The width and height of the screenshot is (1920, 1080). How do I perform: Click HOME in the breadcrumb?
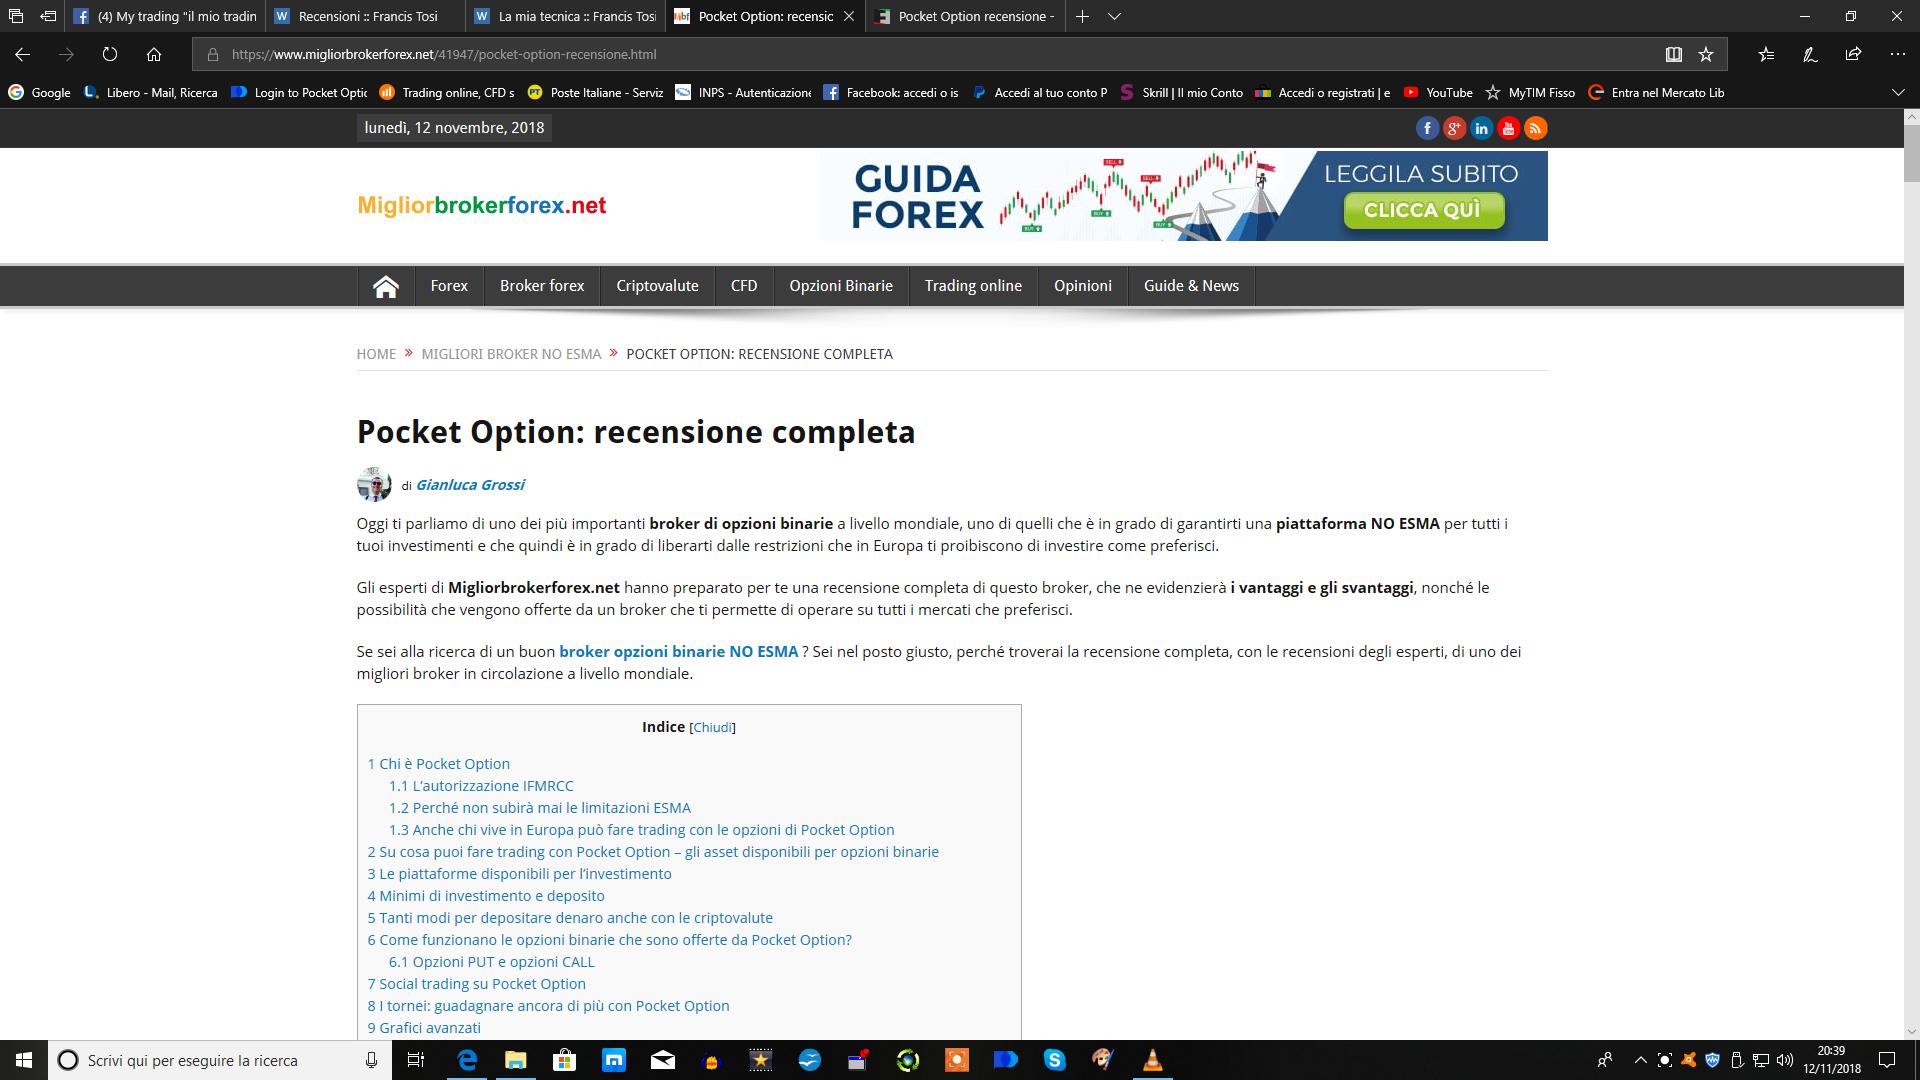coord(376,354)
